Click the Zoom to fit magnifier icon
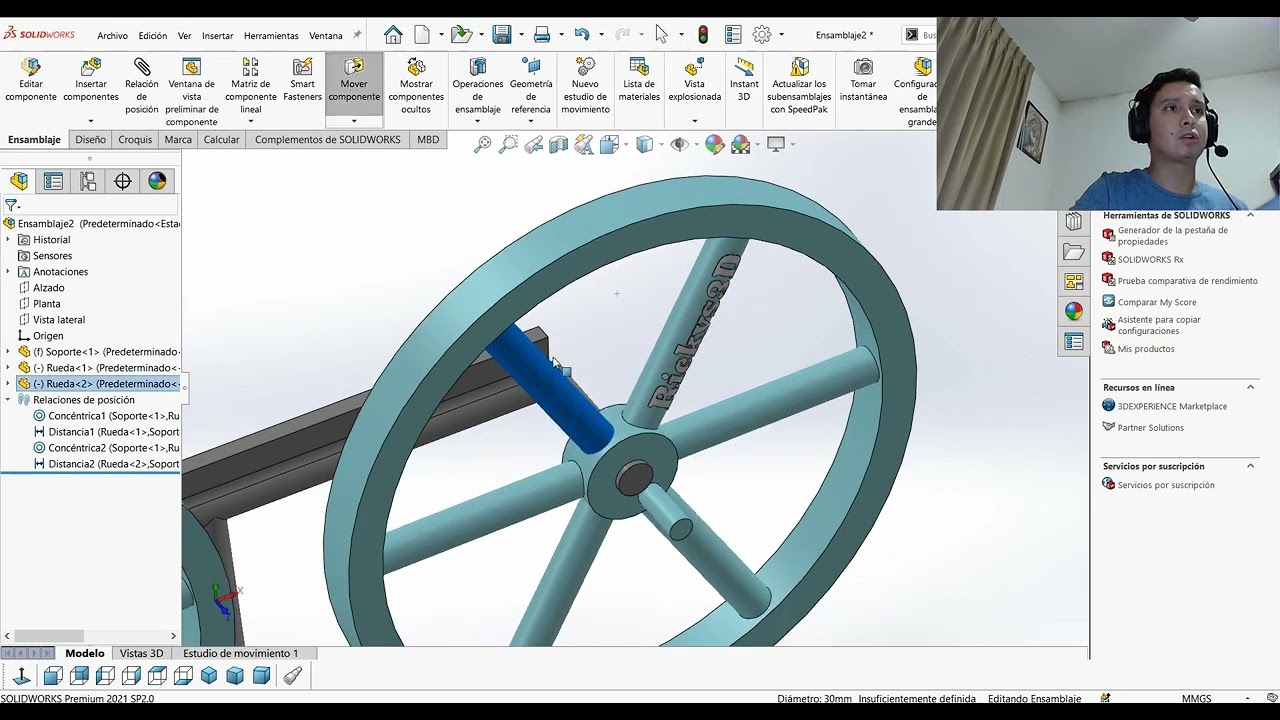The image size is (1280, 720). [483, 145]
